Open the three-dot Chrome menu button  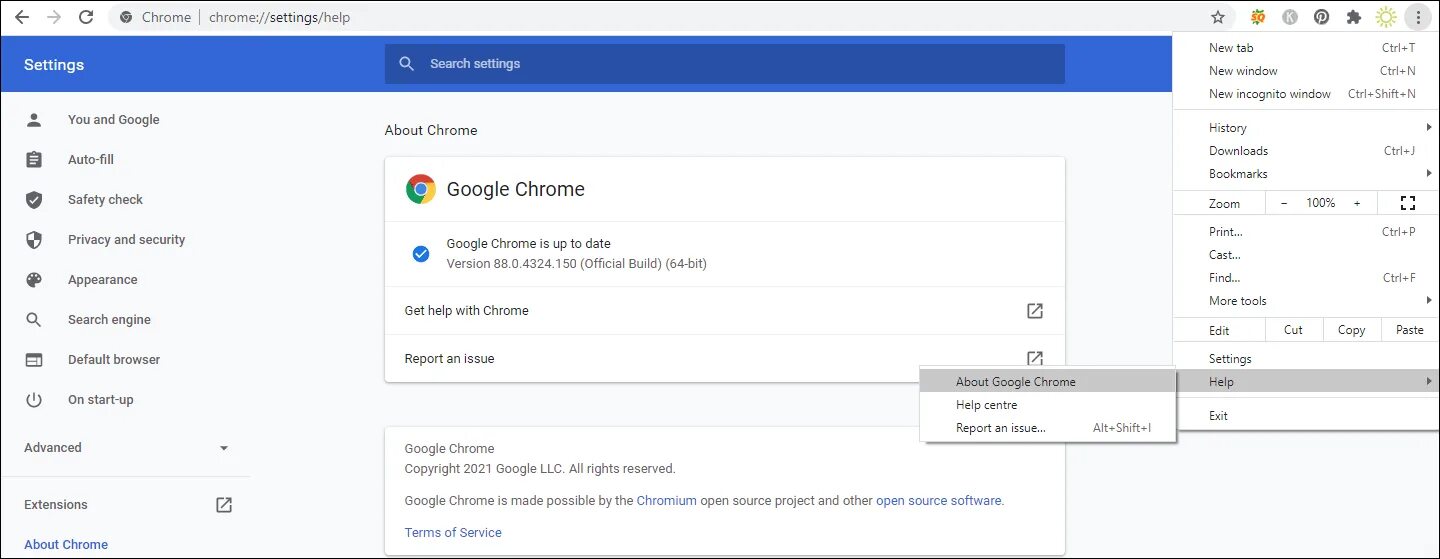(1418, 17)
